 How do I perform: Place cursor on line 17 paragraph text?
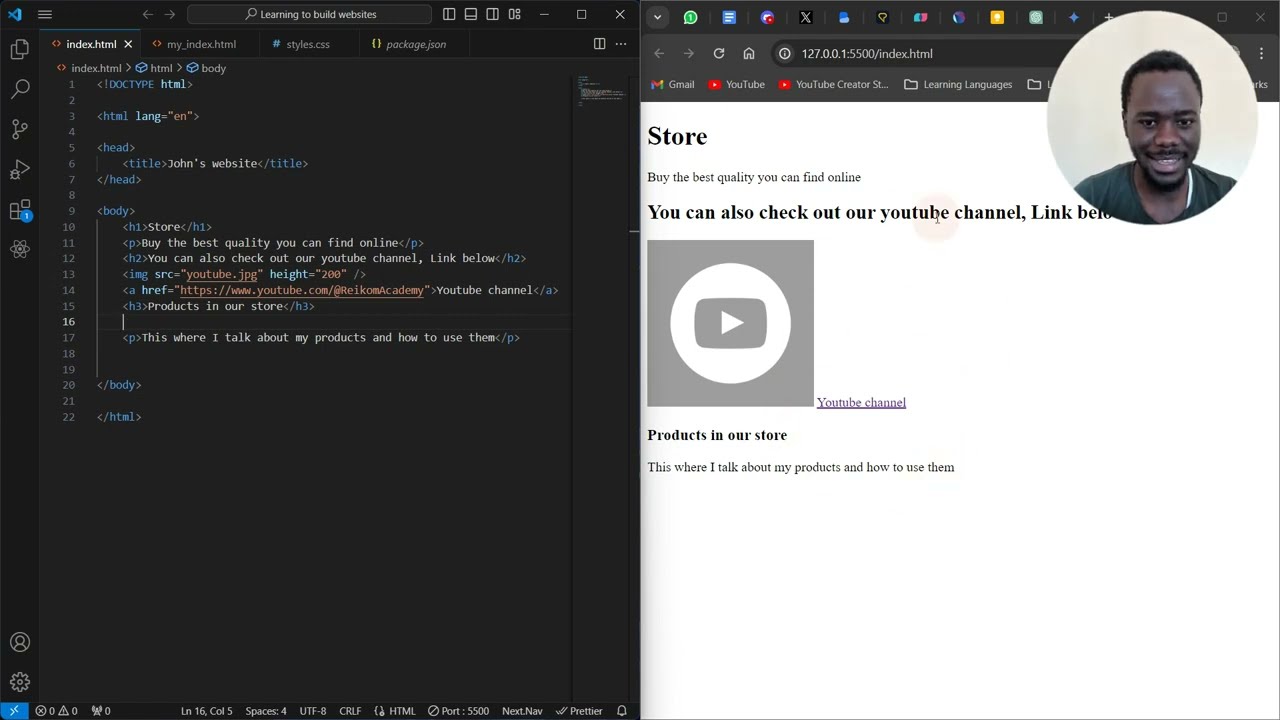point(318,338)
